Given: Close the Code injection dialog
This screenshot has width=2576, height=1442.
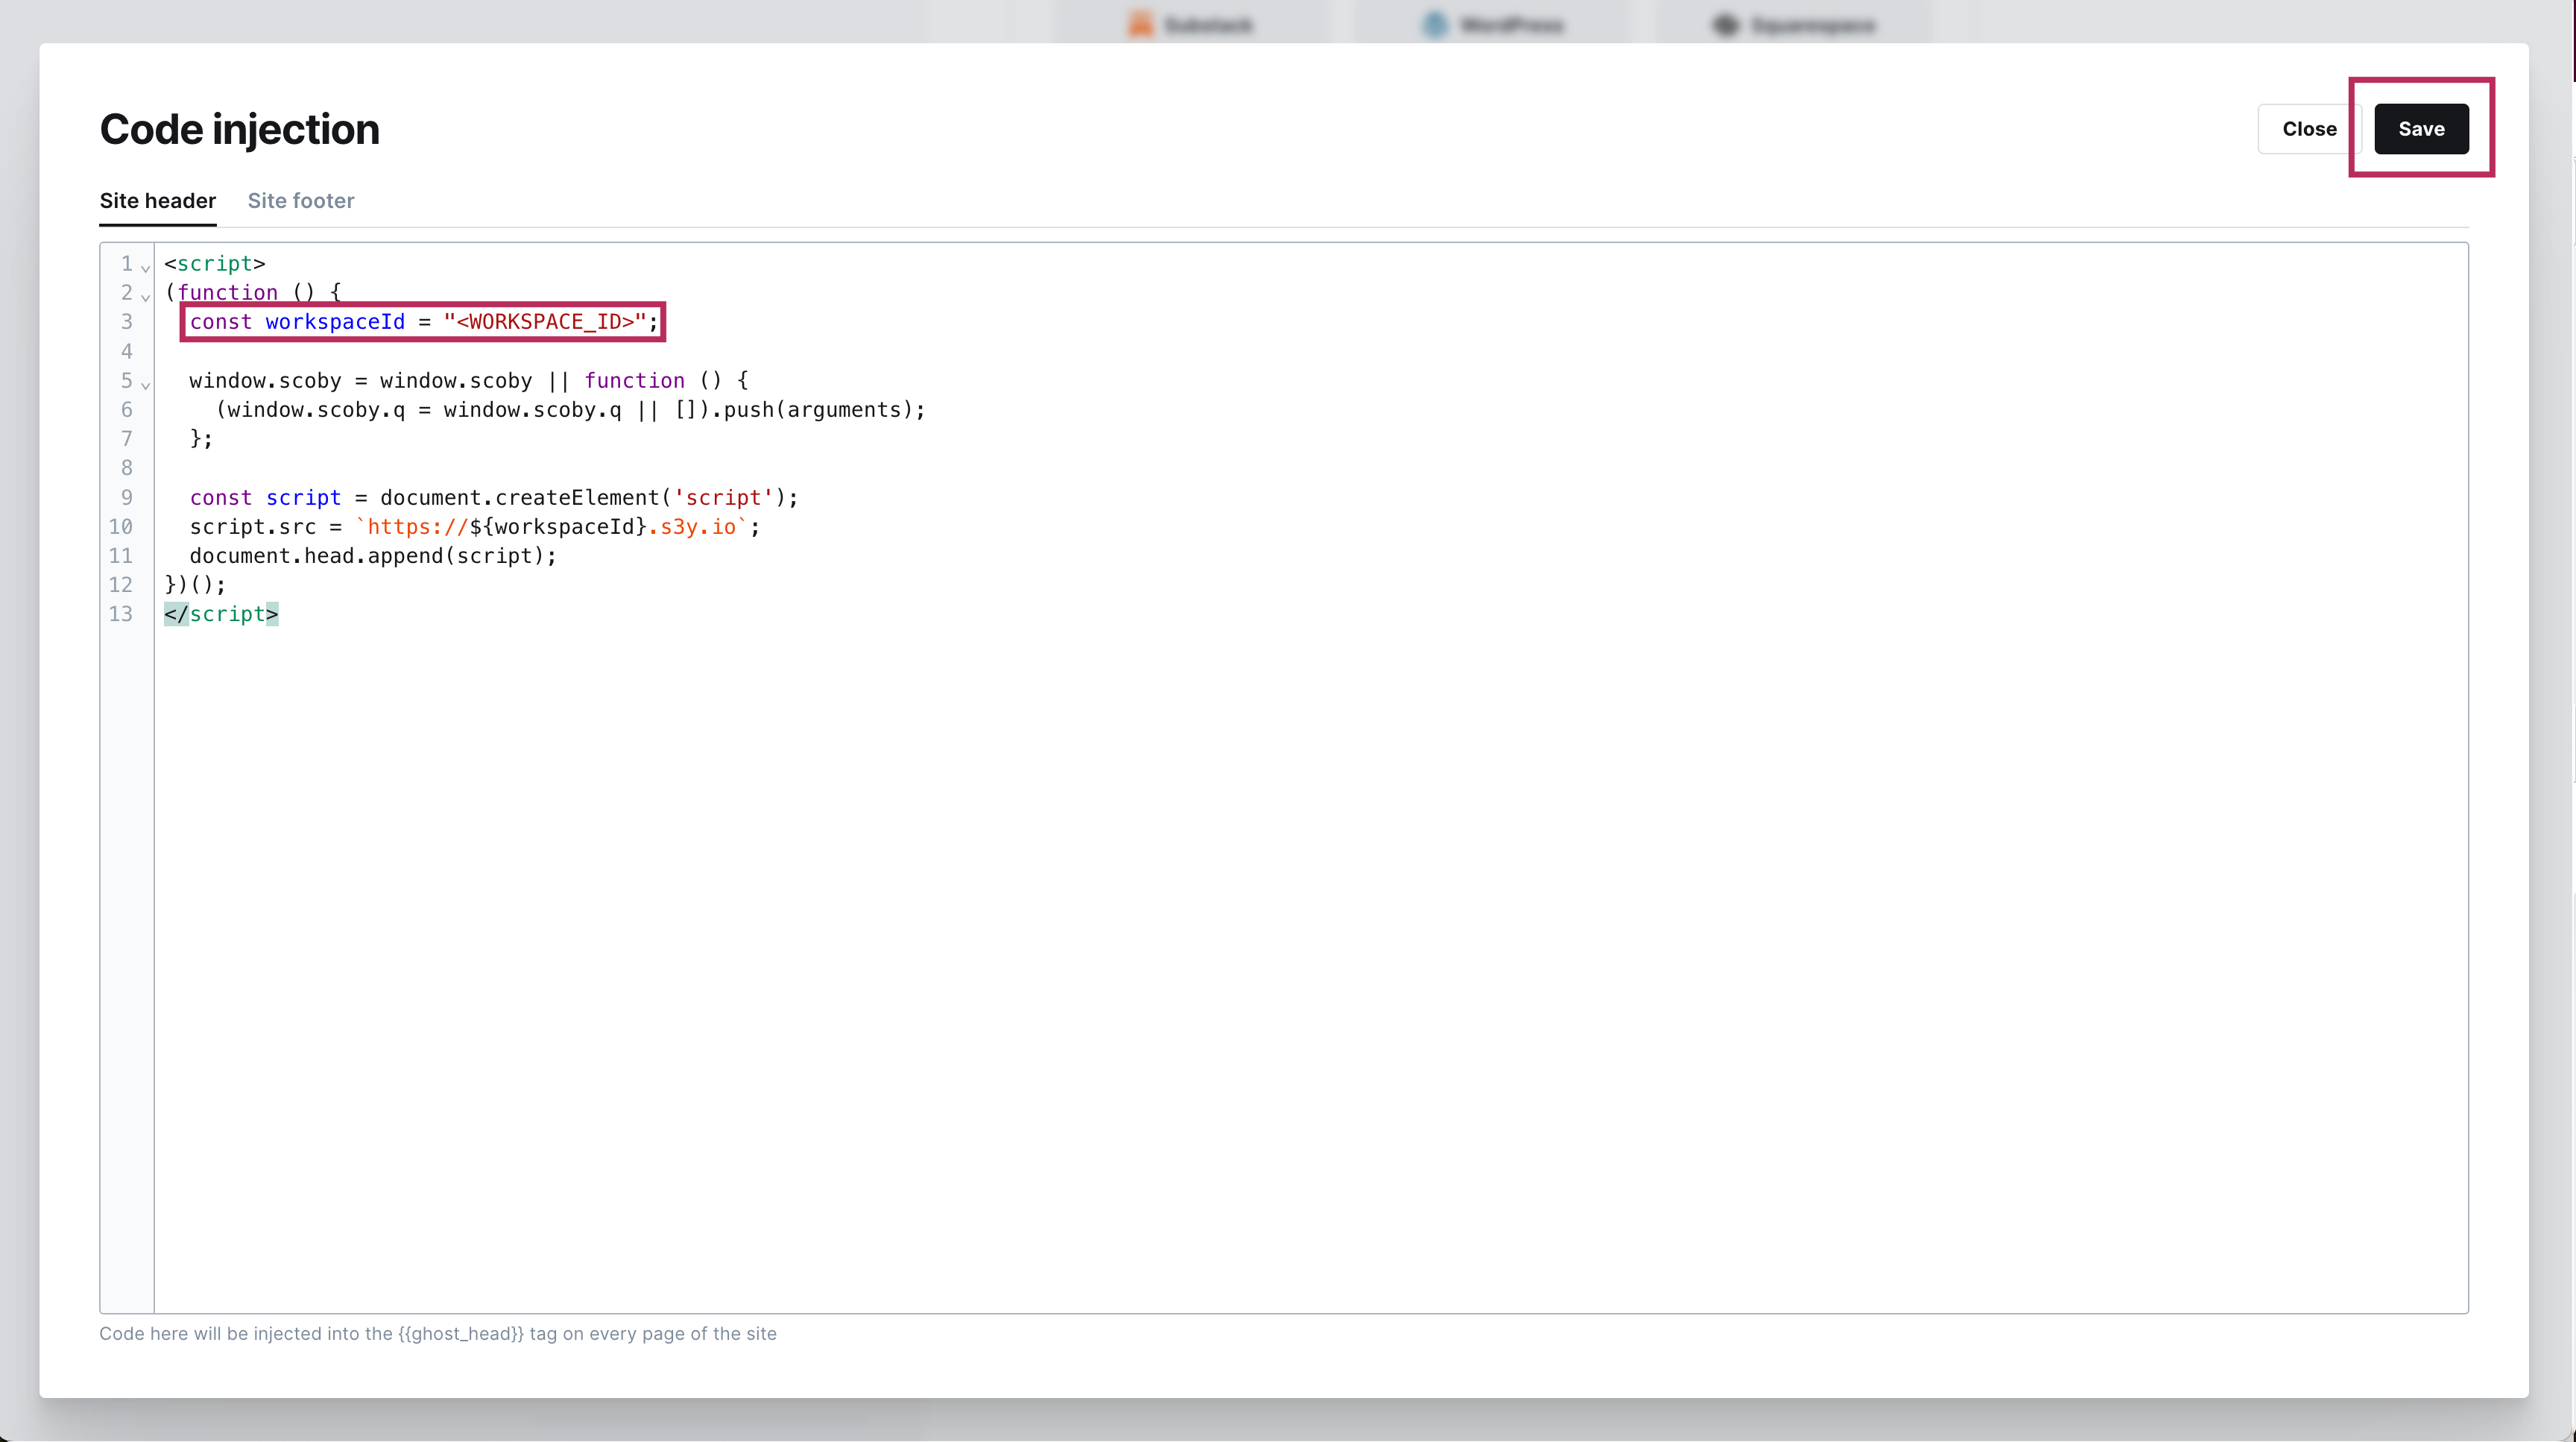Looking at the screenshot, I should pos(2308,129).
